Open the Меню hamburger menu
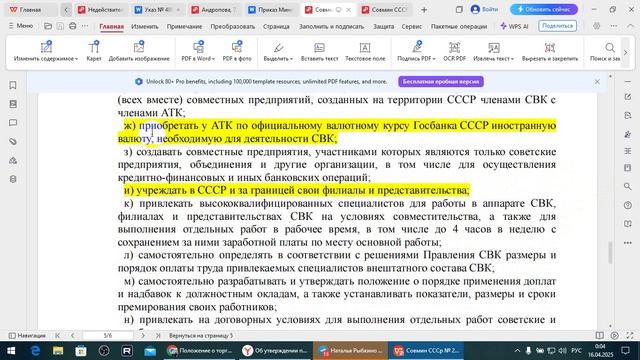Image resolution: width=640 pixels, height=360 pixels. coord(21,26)
